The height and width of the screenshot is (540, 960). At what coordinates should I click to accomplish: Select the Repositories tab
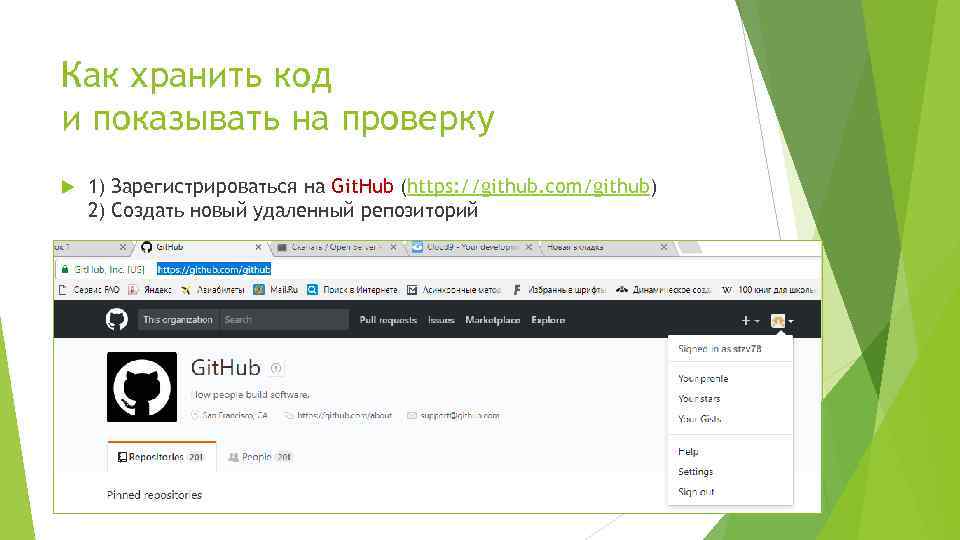(x=162, y=457)
